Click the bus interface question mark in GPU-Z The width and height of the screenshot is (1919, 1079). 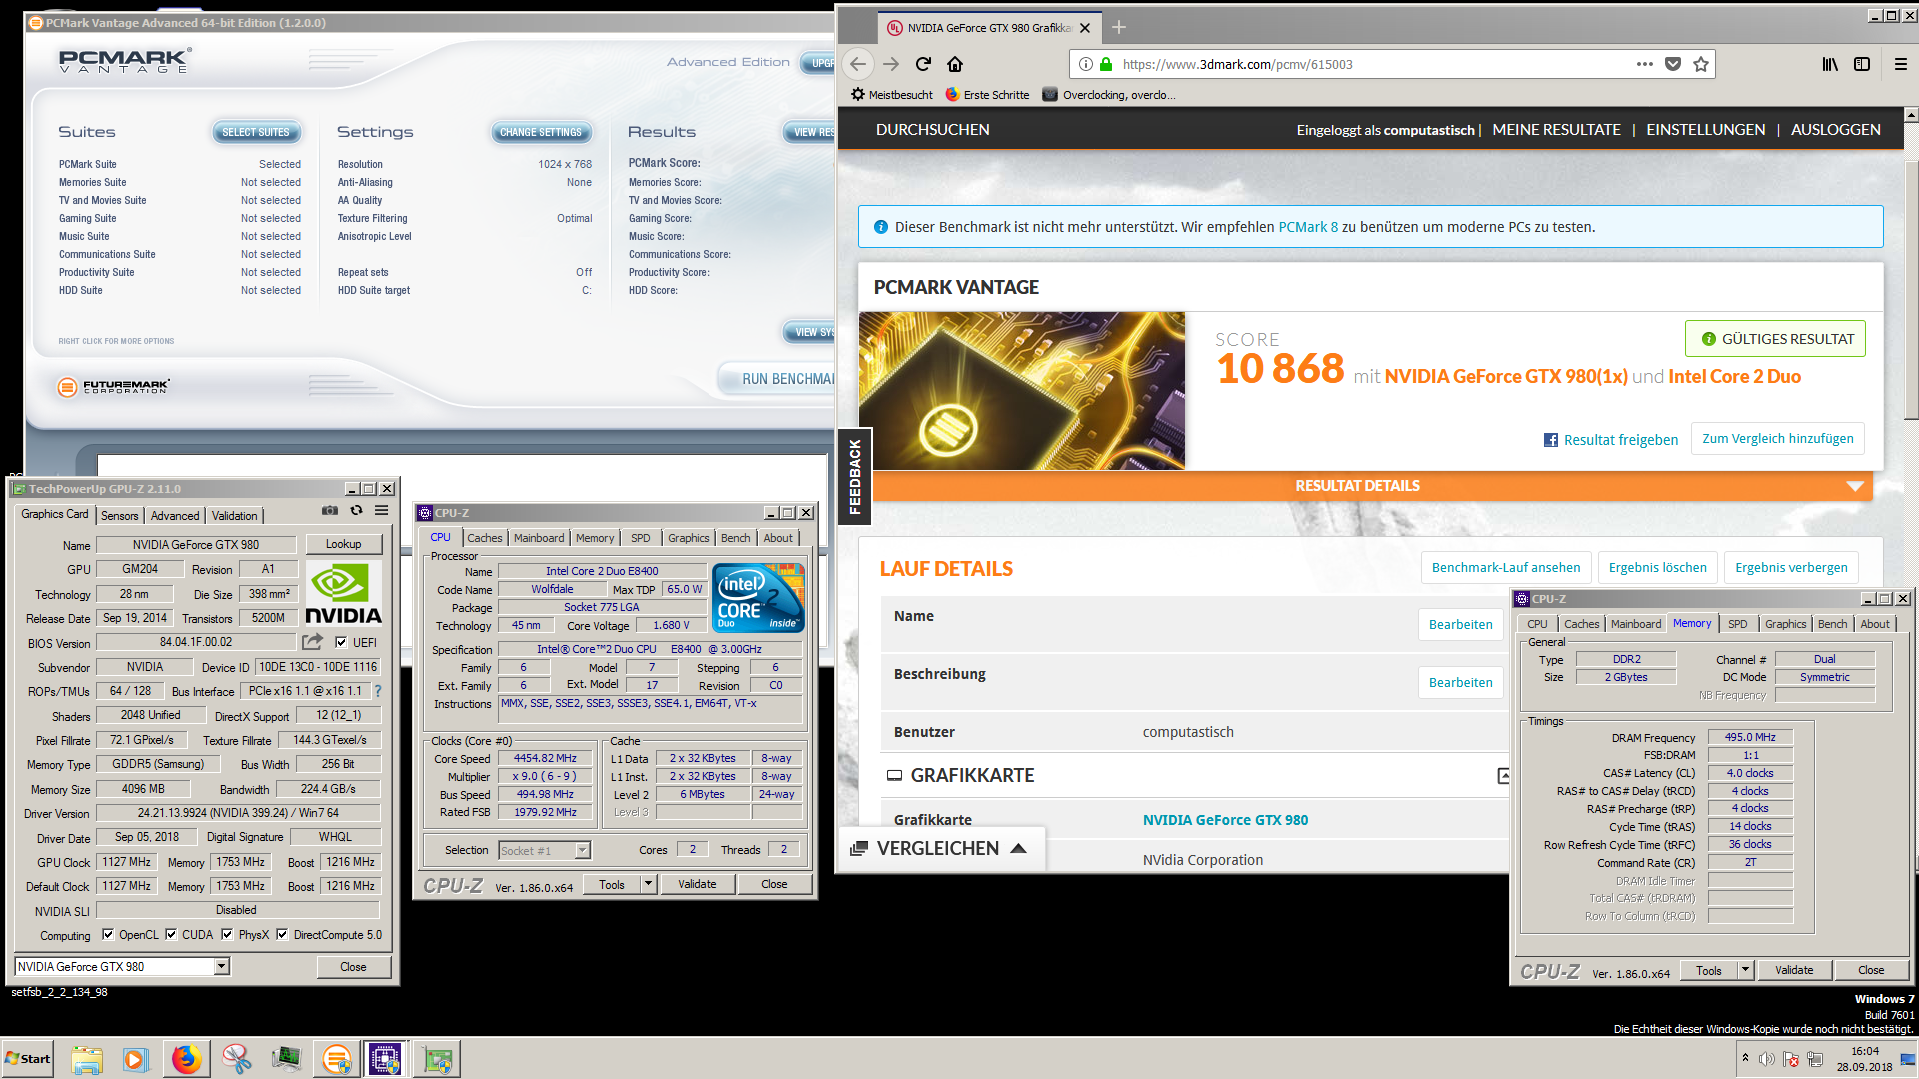(x=378, y=691)
